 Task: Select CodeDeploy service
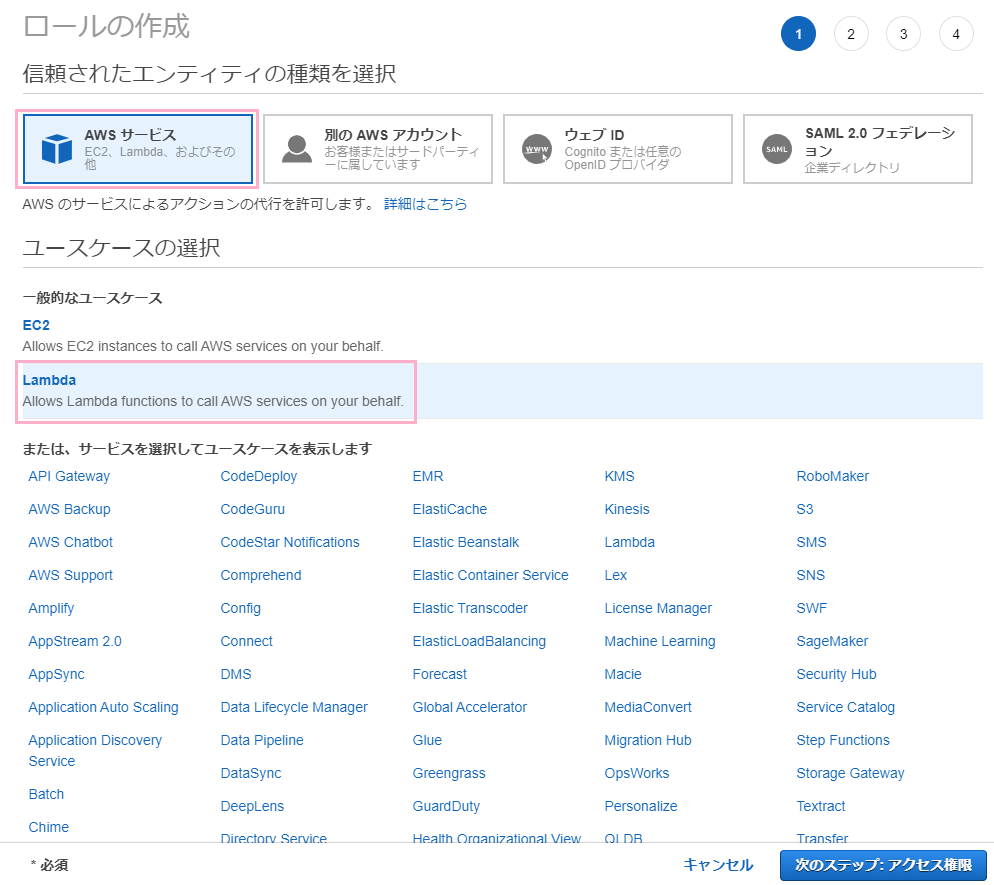point(259,476)
